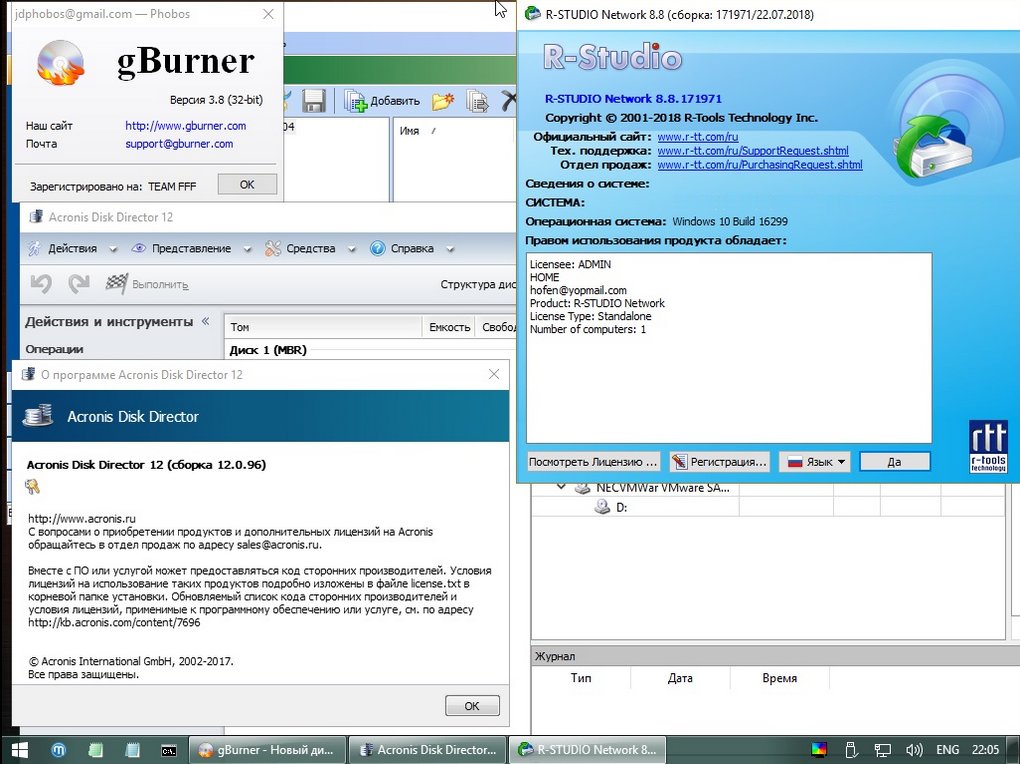The width and height of the screenshot is (1020, 764).
Task: Close the gBurner about dialog
Action: 268,14
